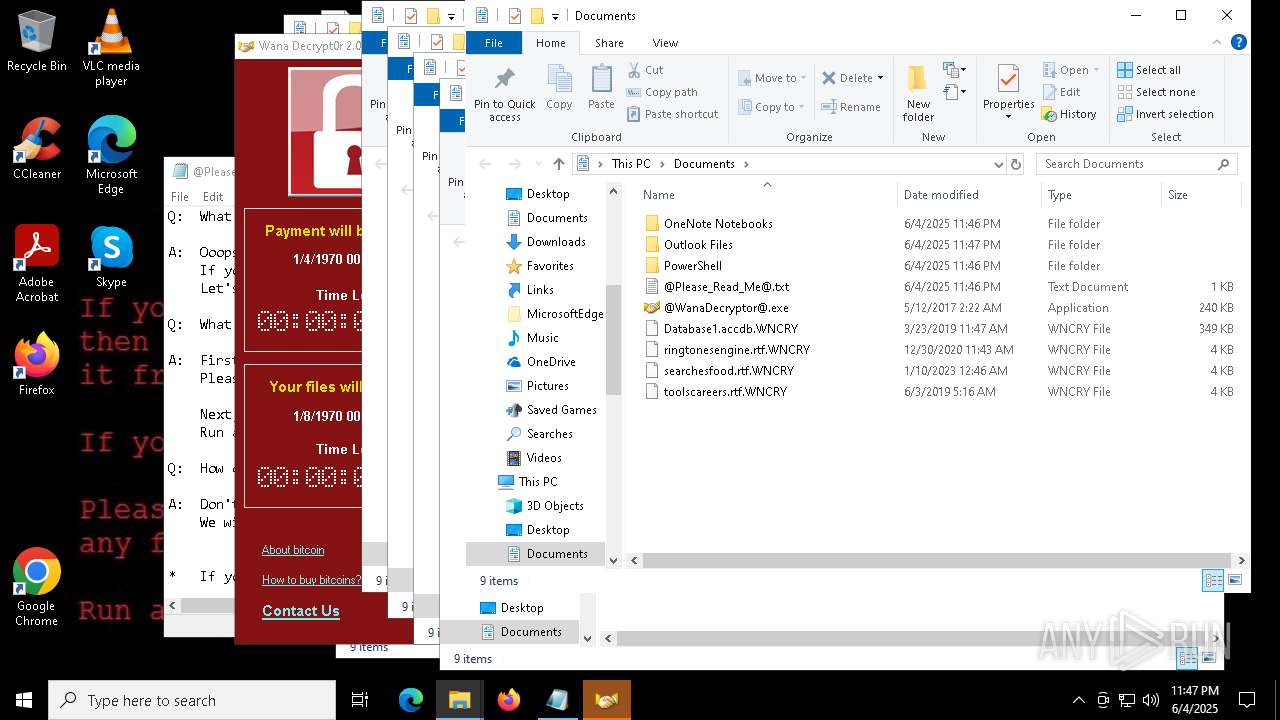This screenshot has height=720, width=1280.
Task: Click Type here to search box
Action: (192, 700)
